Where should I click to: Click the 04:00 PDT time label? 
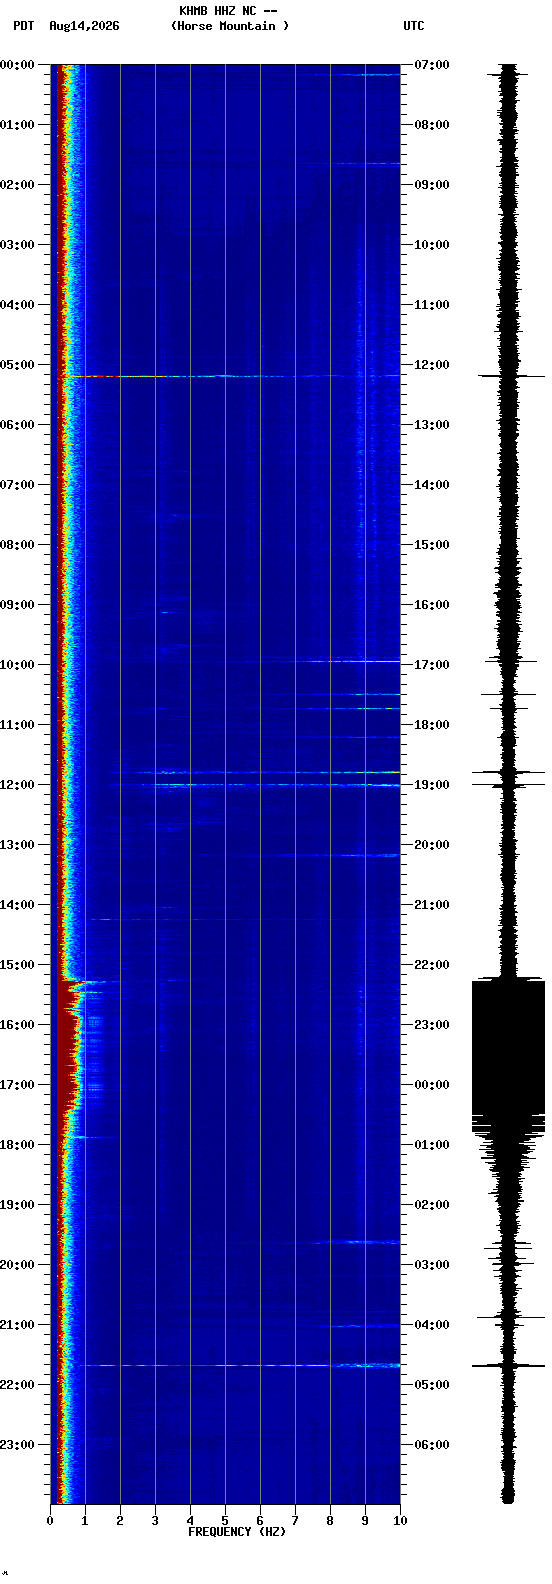tap(18, 305)
